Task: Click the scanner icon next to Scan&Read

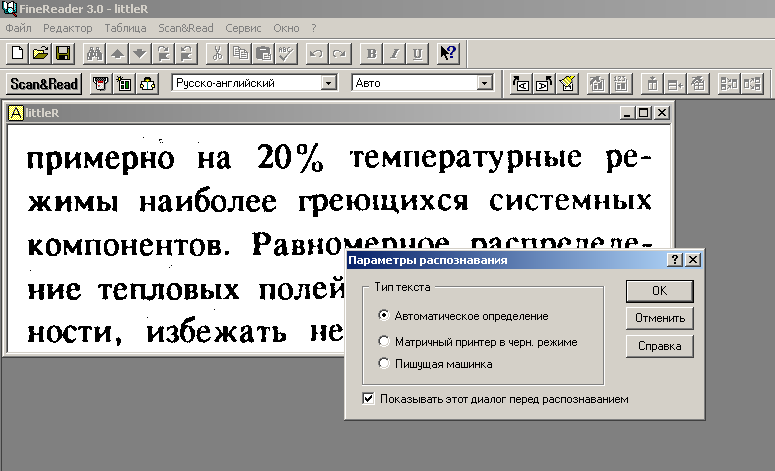Action: click(x=101, y=84)
